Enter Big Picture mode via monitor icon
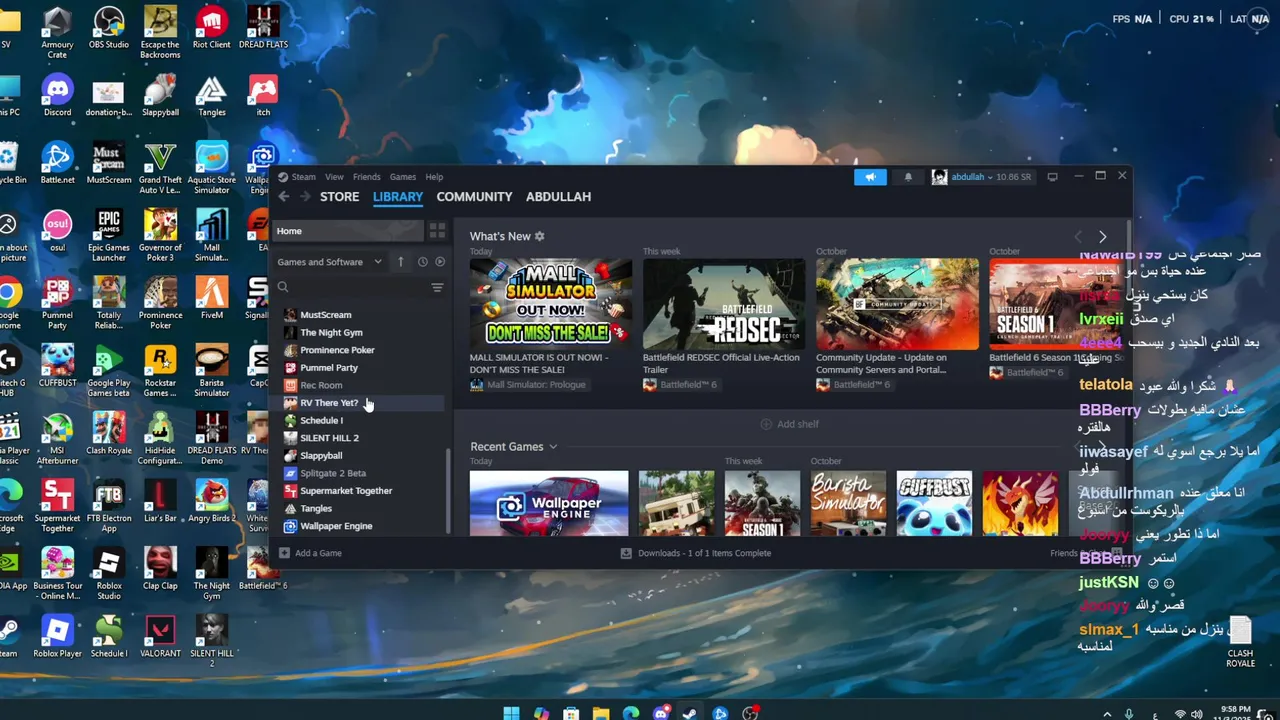This screenshot has width=1280, height=720. (x=1052, y=177)
